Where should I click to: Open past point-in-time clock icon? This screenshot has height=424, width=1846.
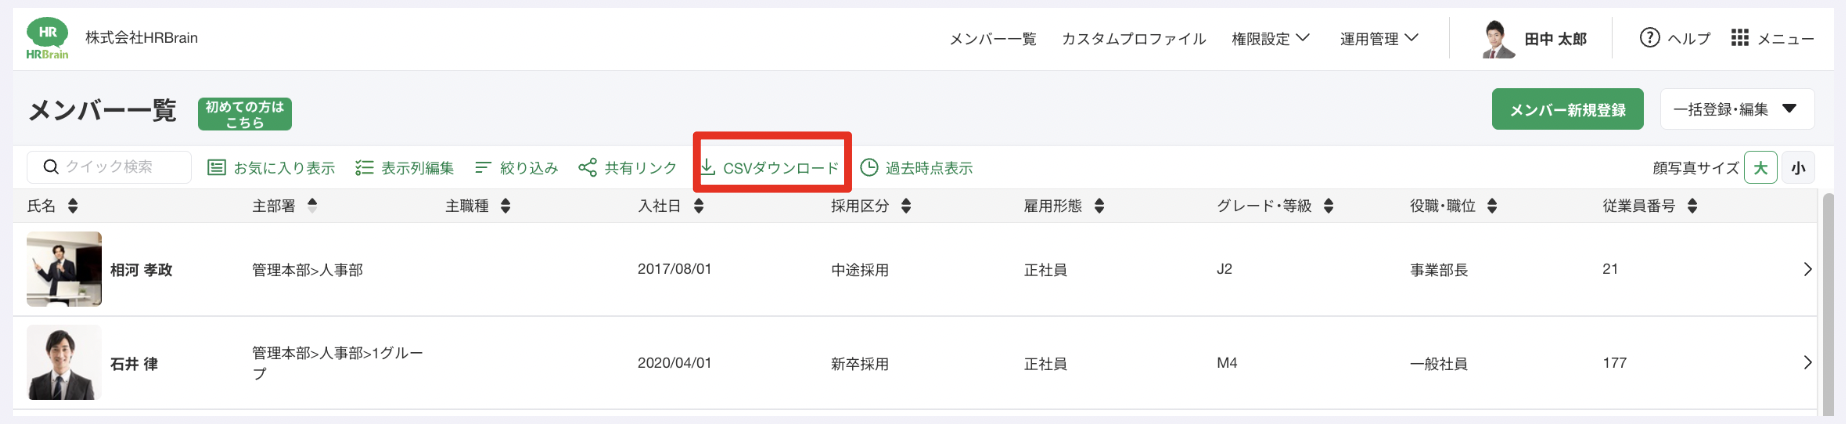point(870,167)
